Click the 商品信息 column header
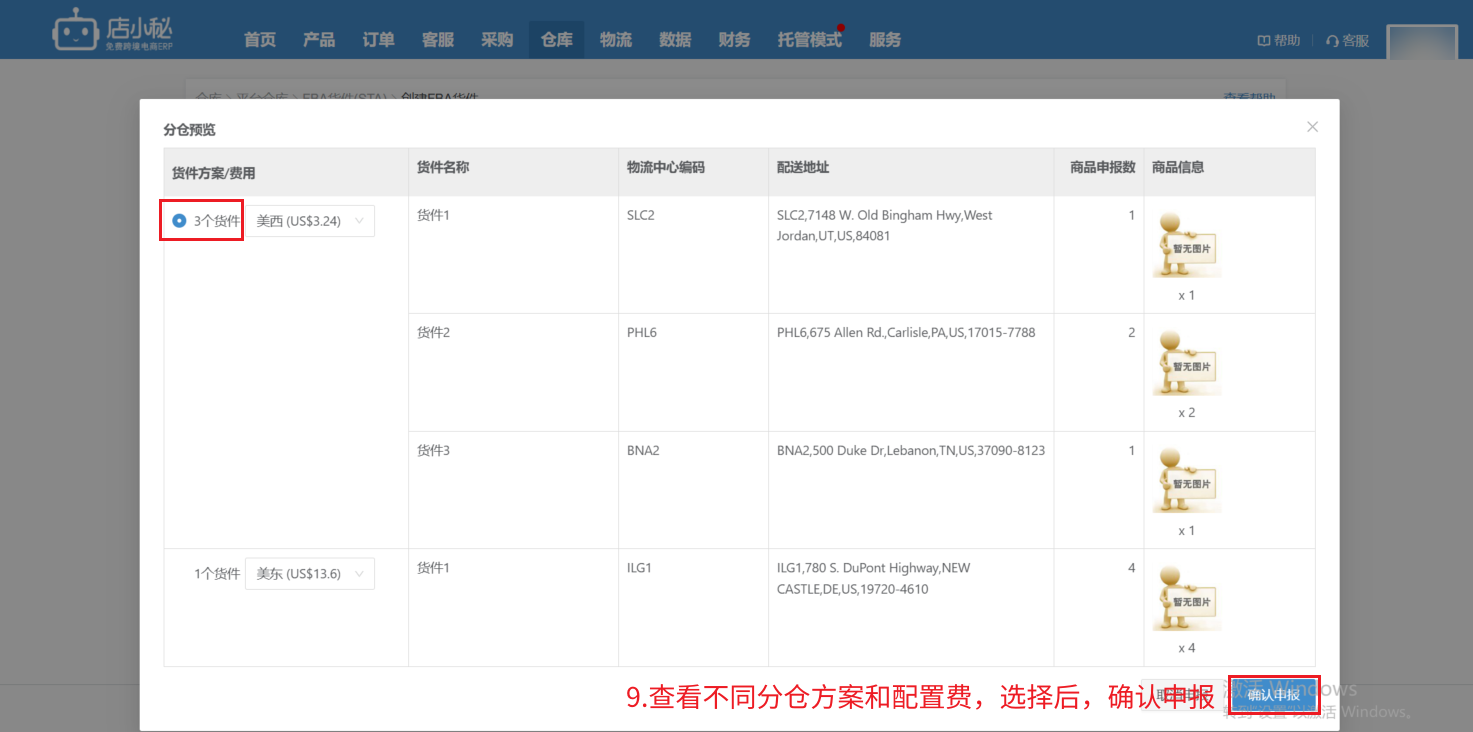This screenshot has width=1473, height=732. [1178, 167]
